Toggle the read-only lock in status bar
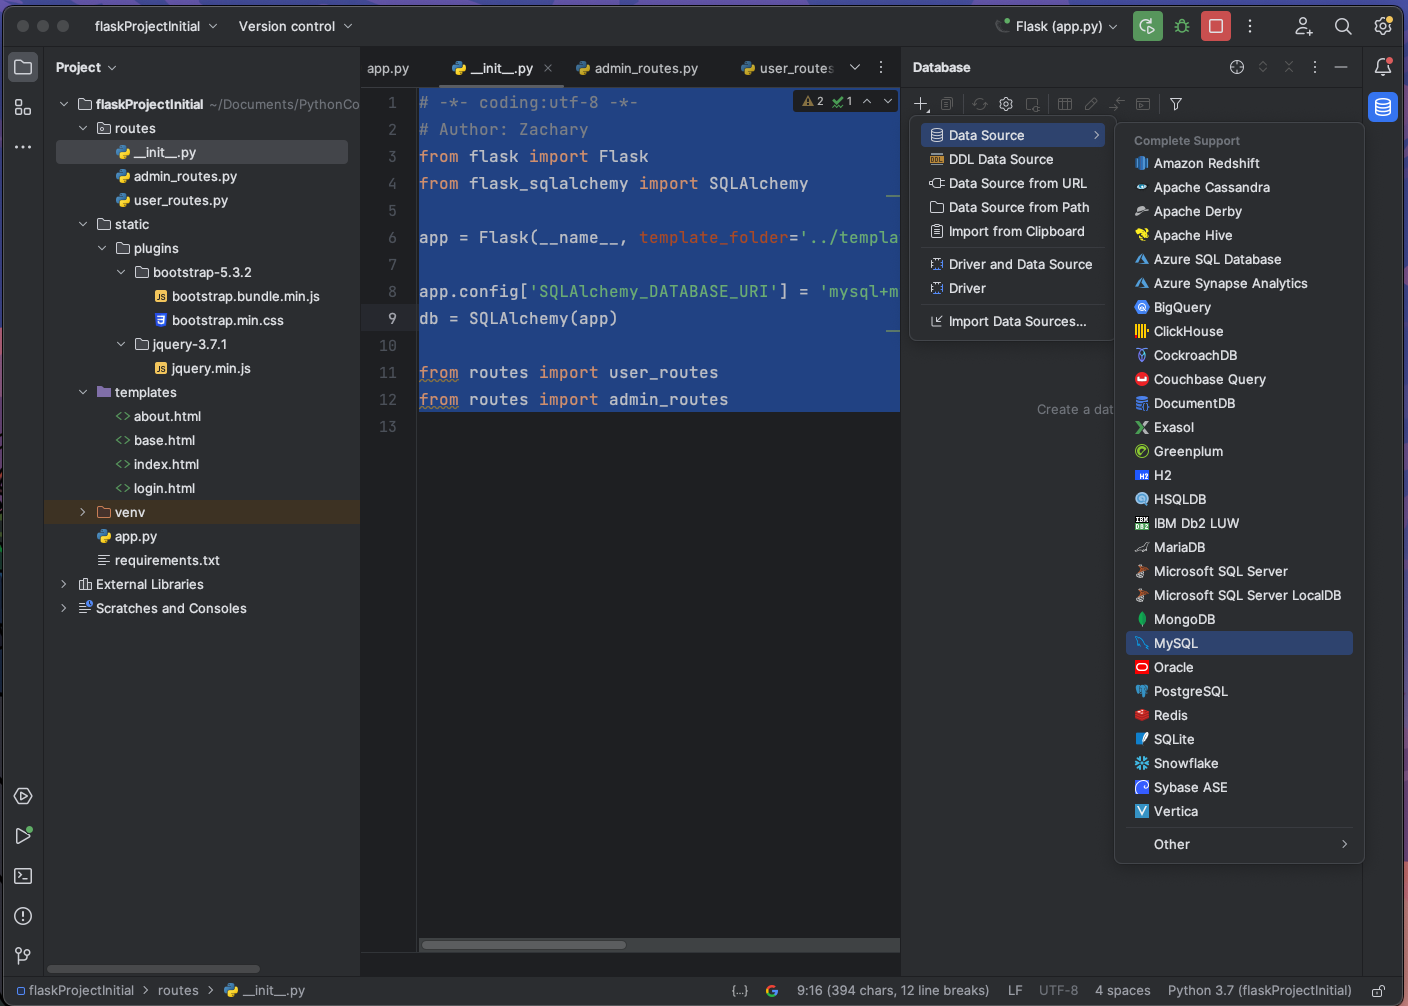The image size is (1408, 1006). coord(1378,991)
